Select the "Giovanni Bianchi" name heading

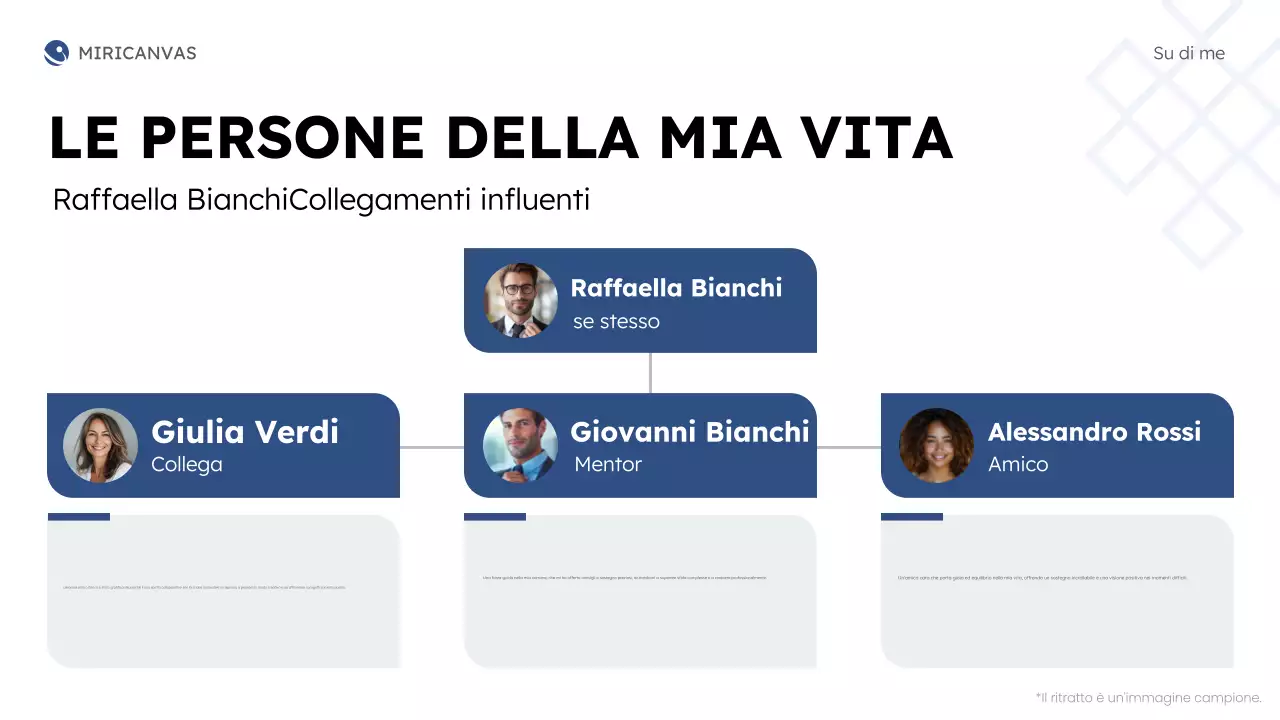click(689, 432)
